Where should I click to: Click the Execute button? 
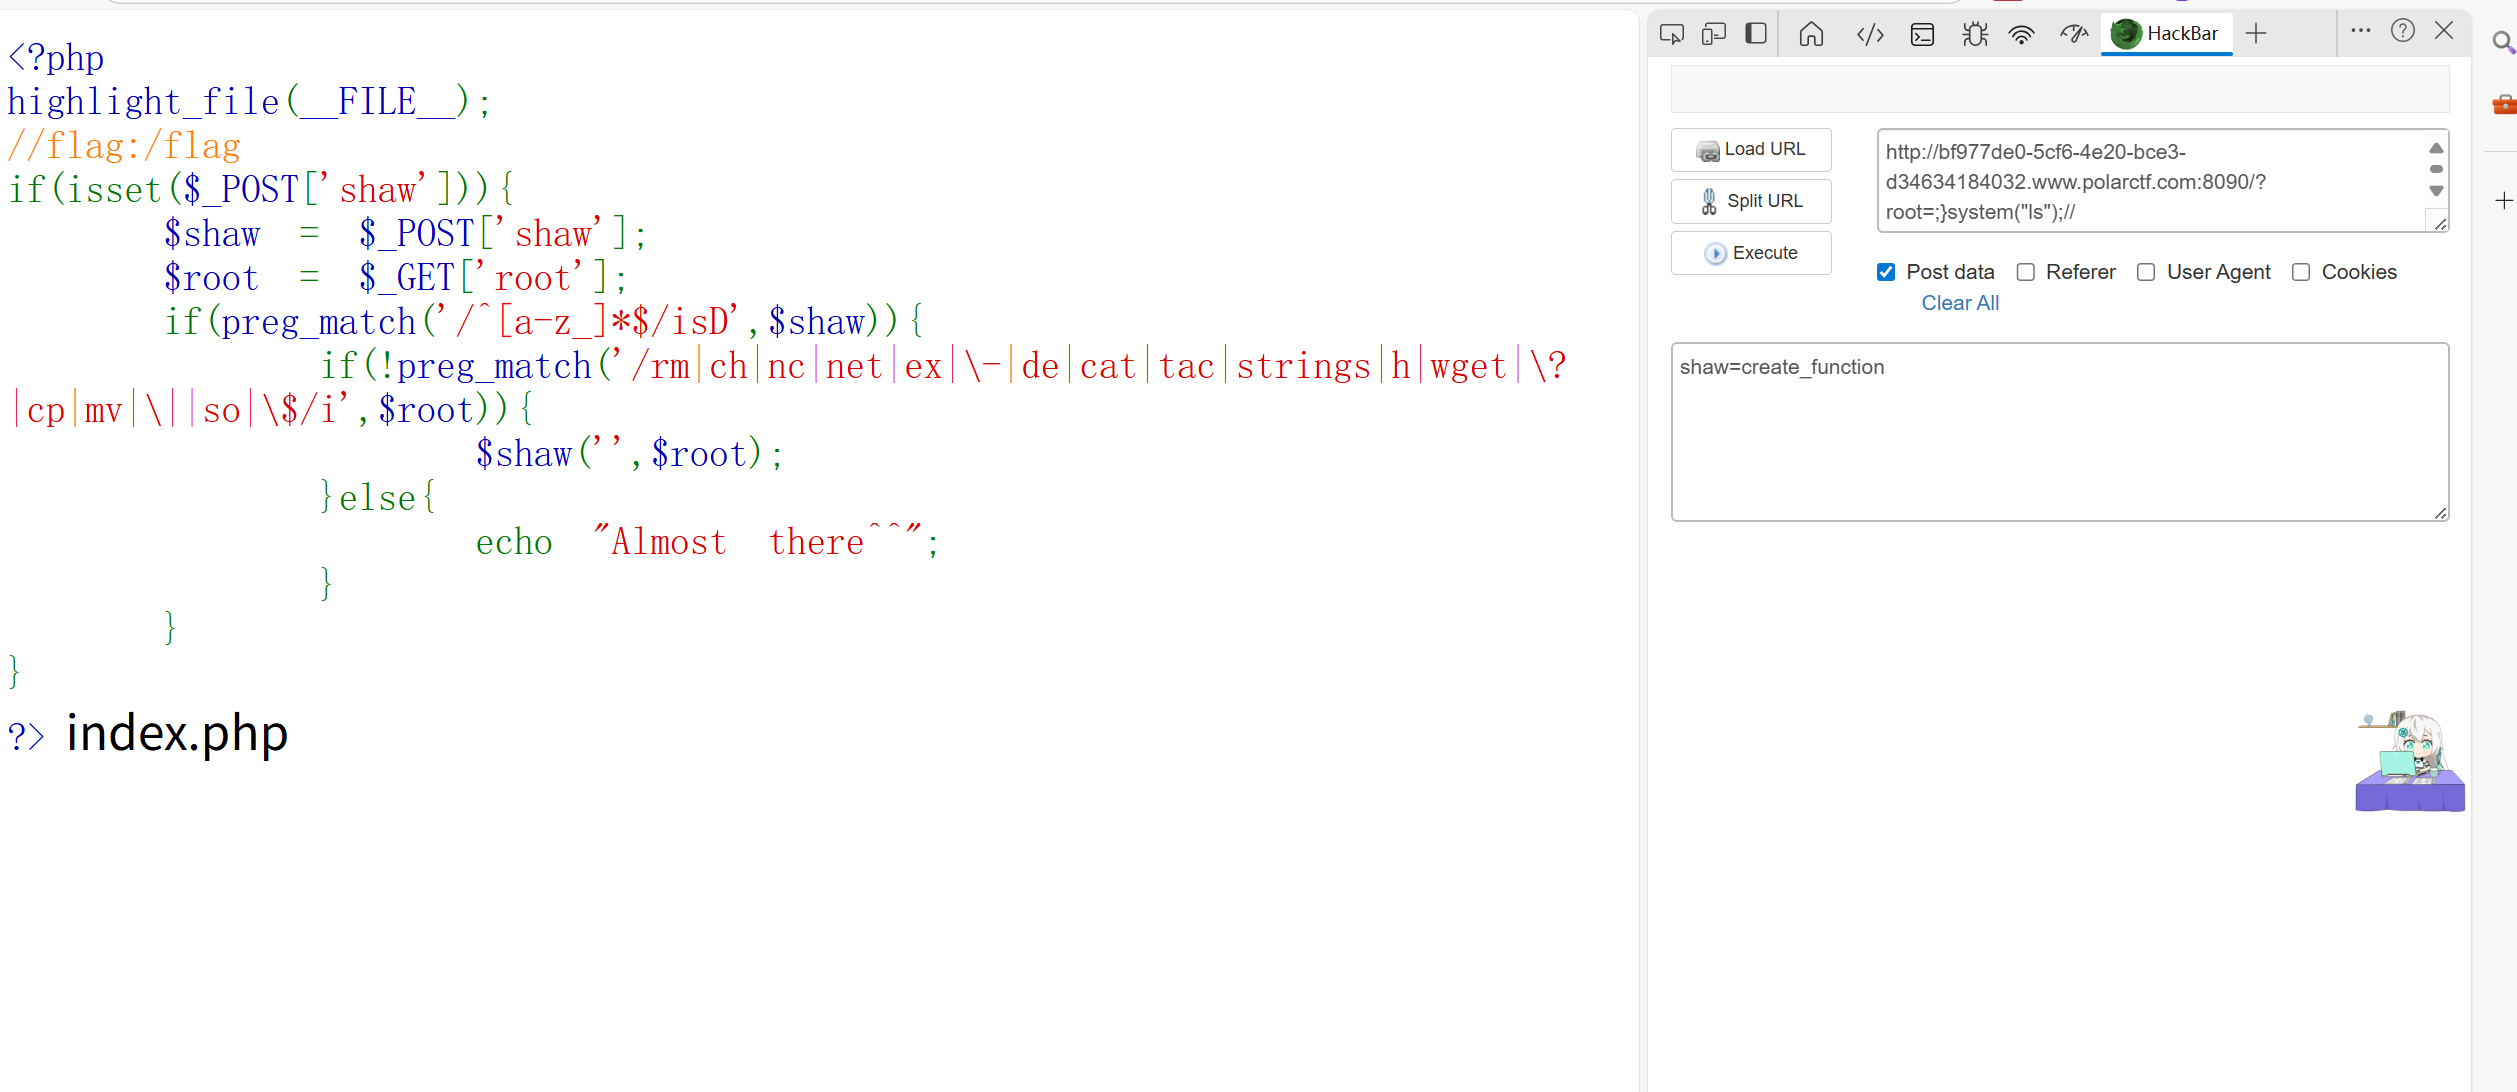coord(1751,253)
